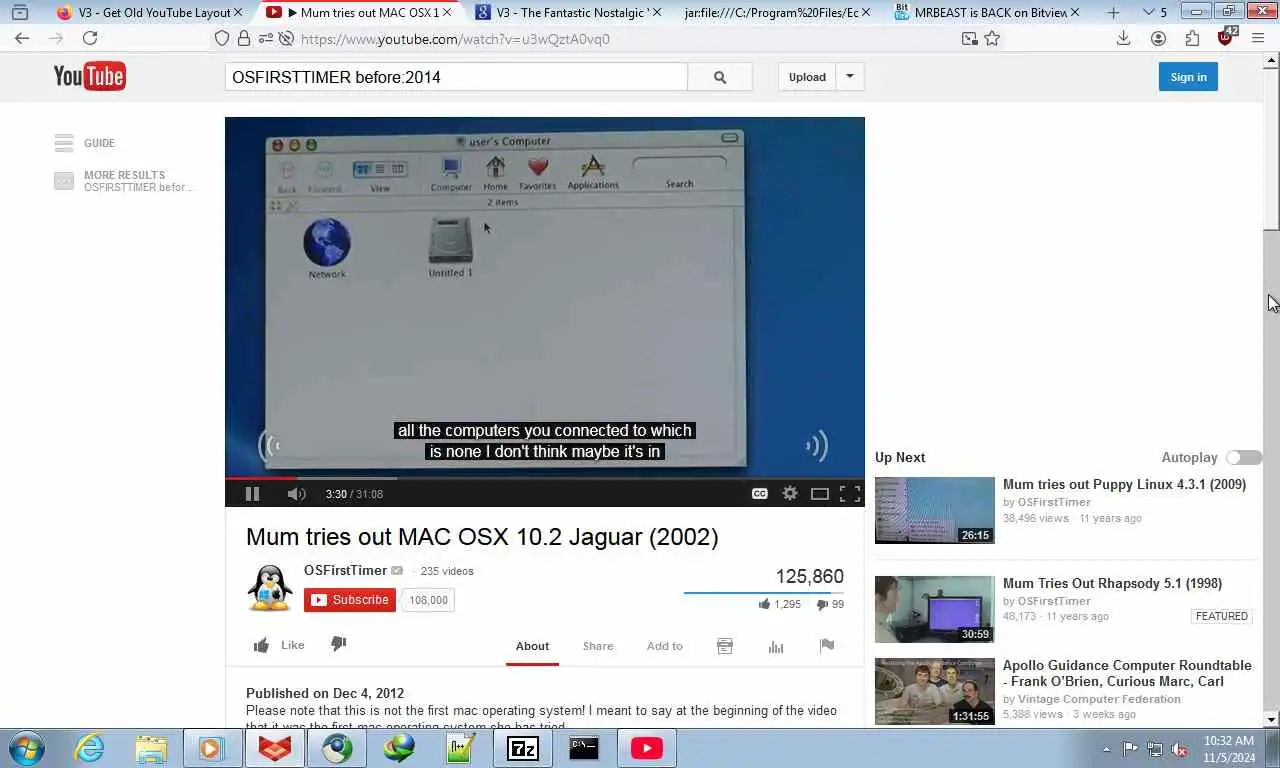Image resolution: width=1280 pixels, height=768 pixels.
Task: Switch to theater mode
Action: coord(820,494)
